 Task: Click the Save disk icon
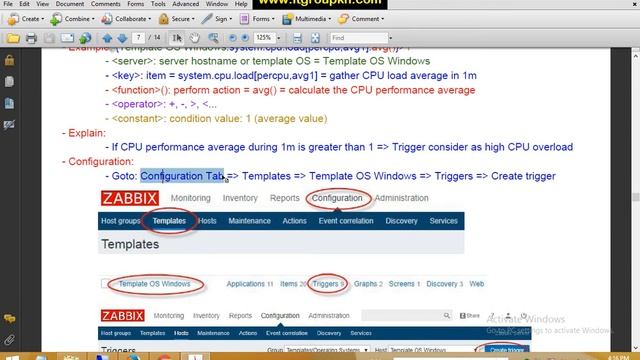pyautogui.click(x=49, y=38)
